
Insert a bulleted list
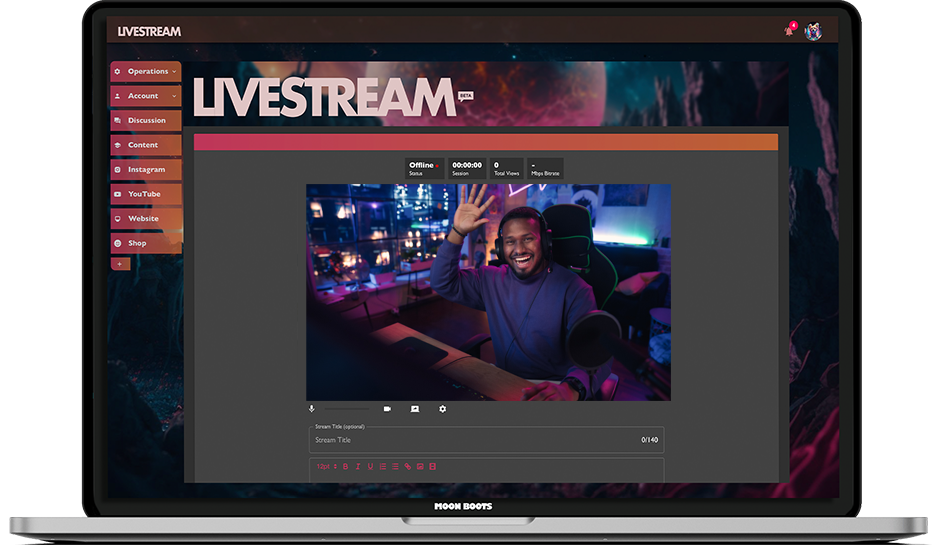click(395, 466)
